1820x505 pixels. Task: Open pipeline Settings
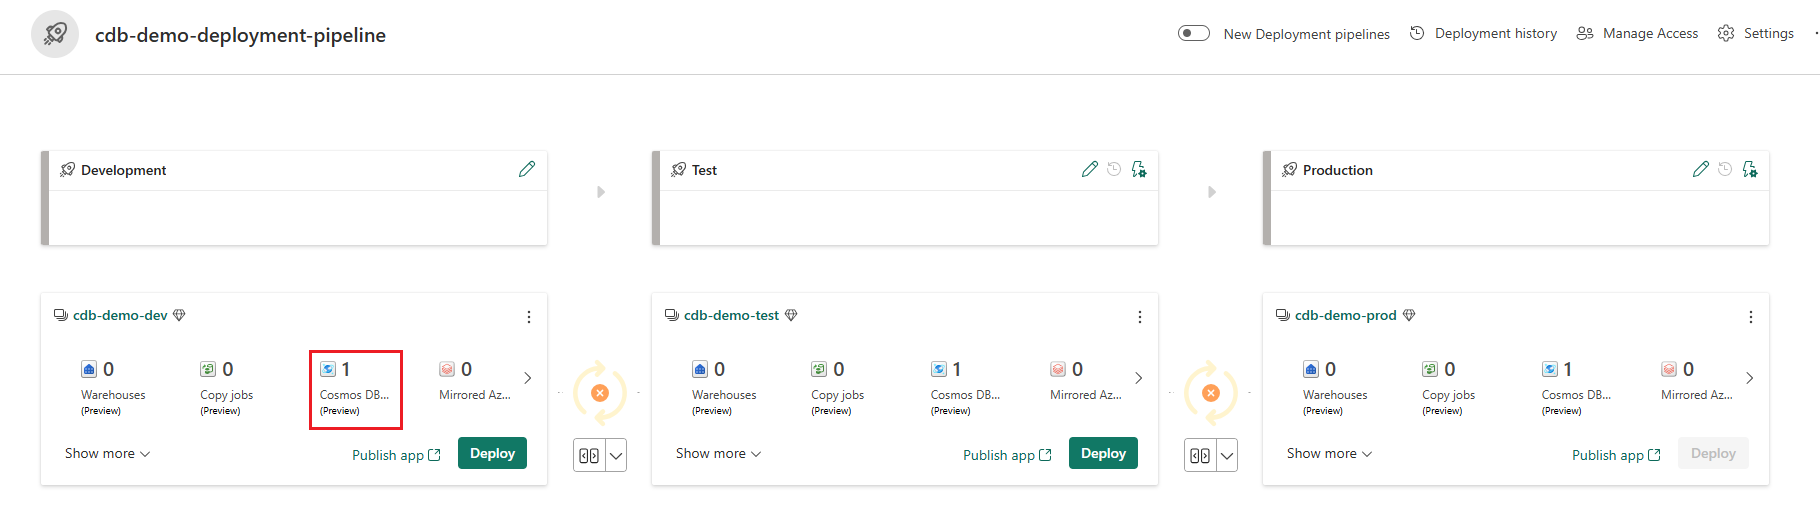[1756, 33]
